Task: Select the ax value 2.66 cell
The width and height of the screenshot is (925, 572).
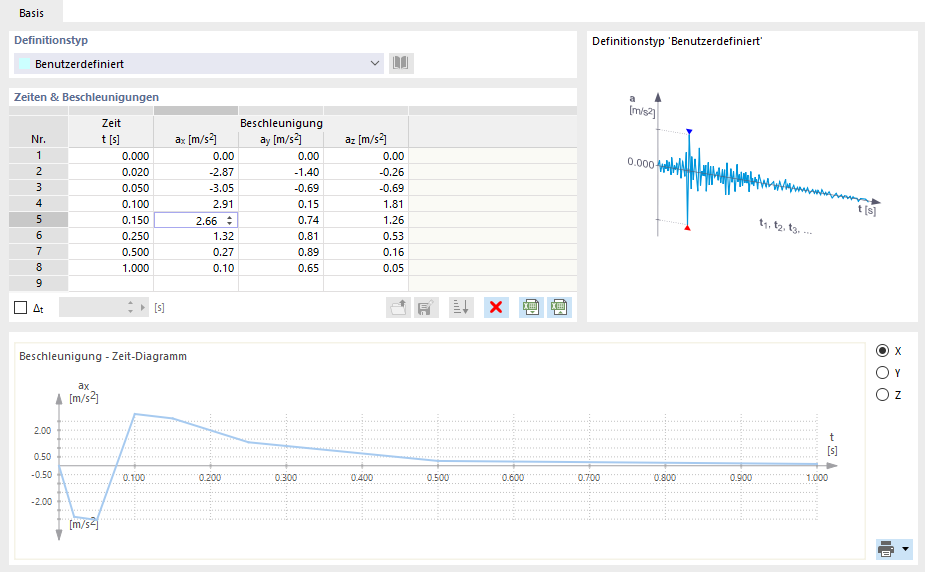Action: point(196,220)
